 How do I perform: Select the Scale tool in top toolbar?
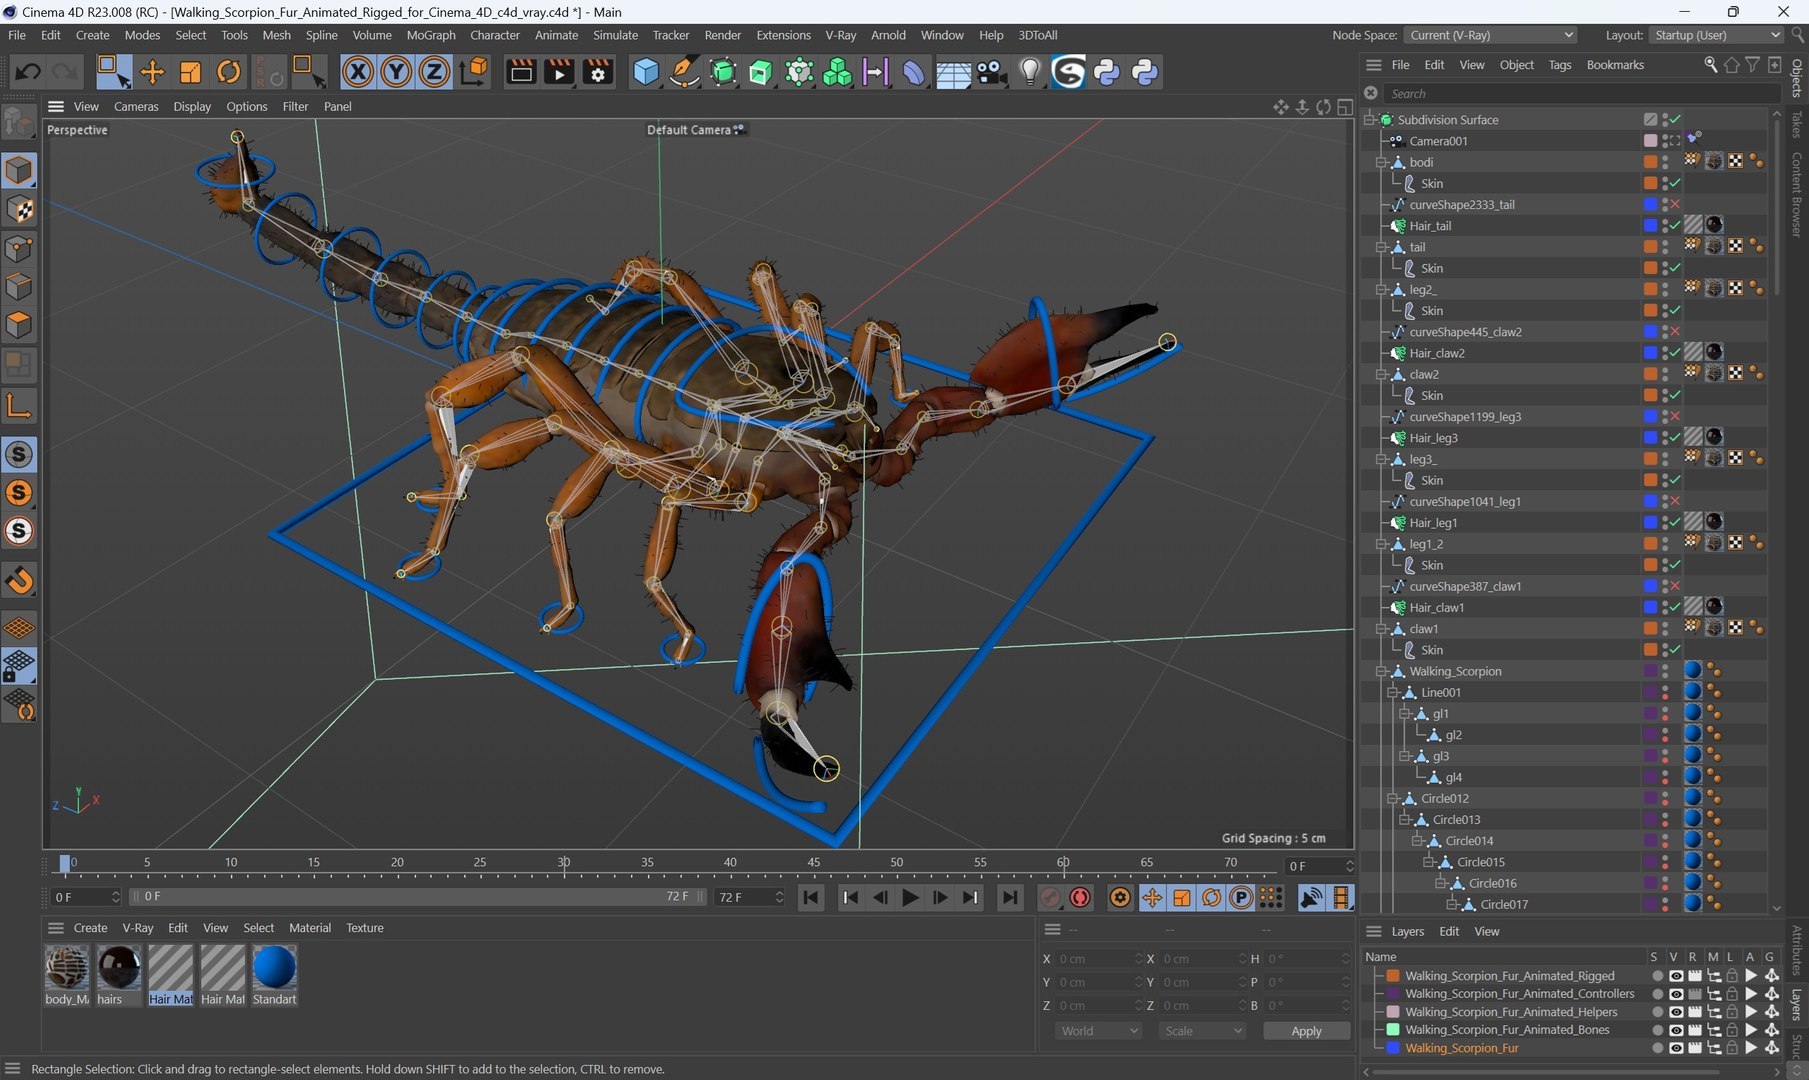(190, 72)
